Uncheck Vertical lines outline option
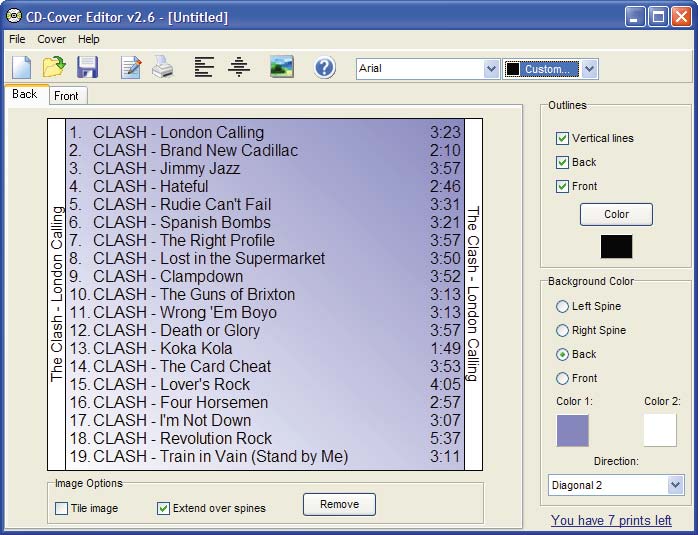The height and width of the screenshot is (535, 698). pyautogui.click(x=562, y=138)
